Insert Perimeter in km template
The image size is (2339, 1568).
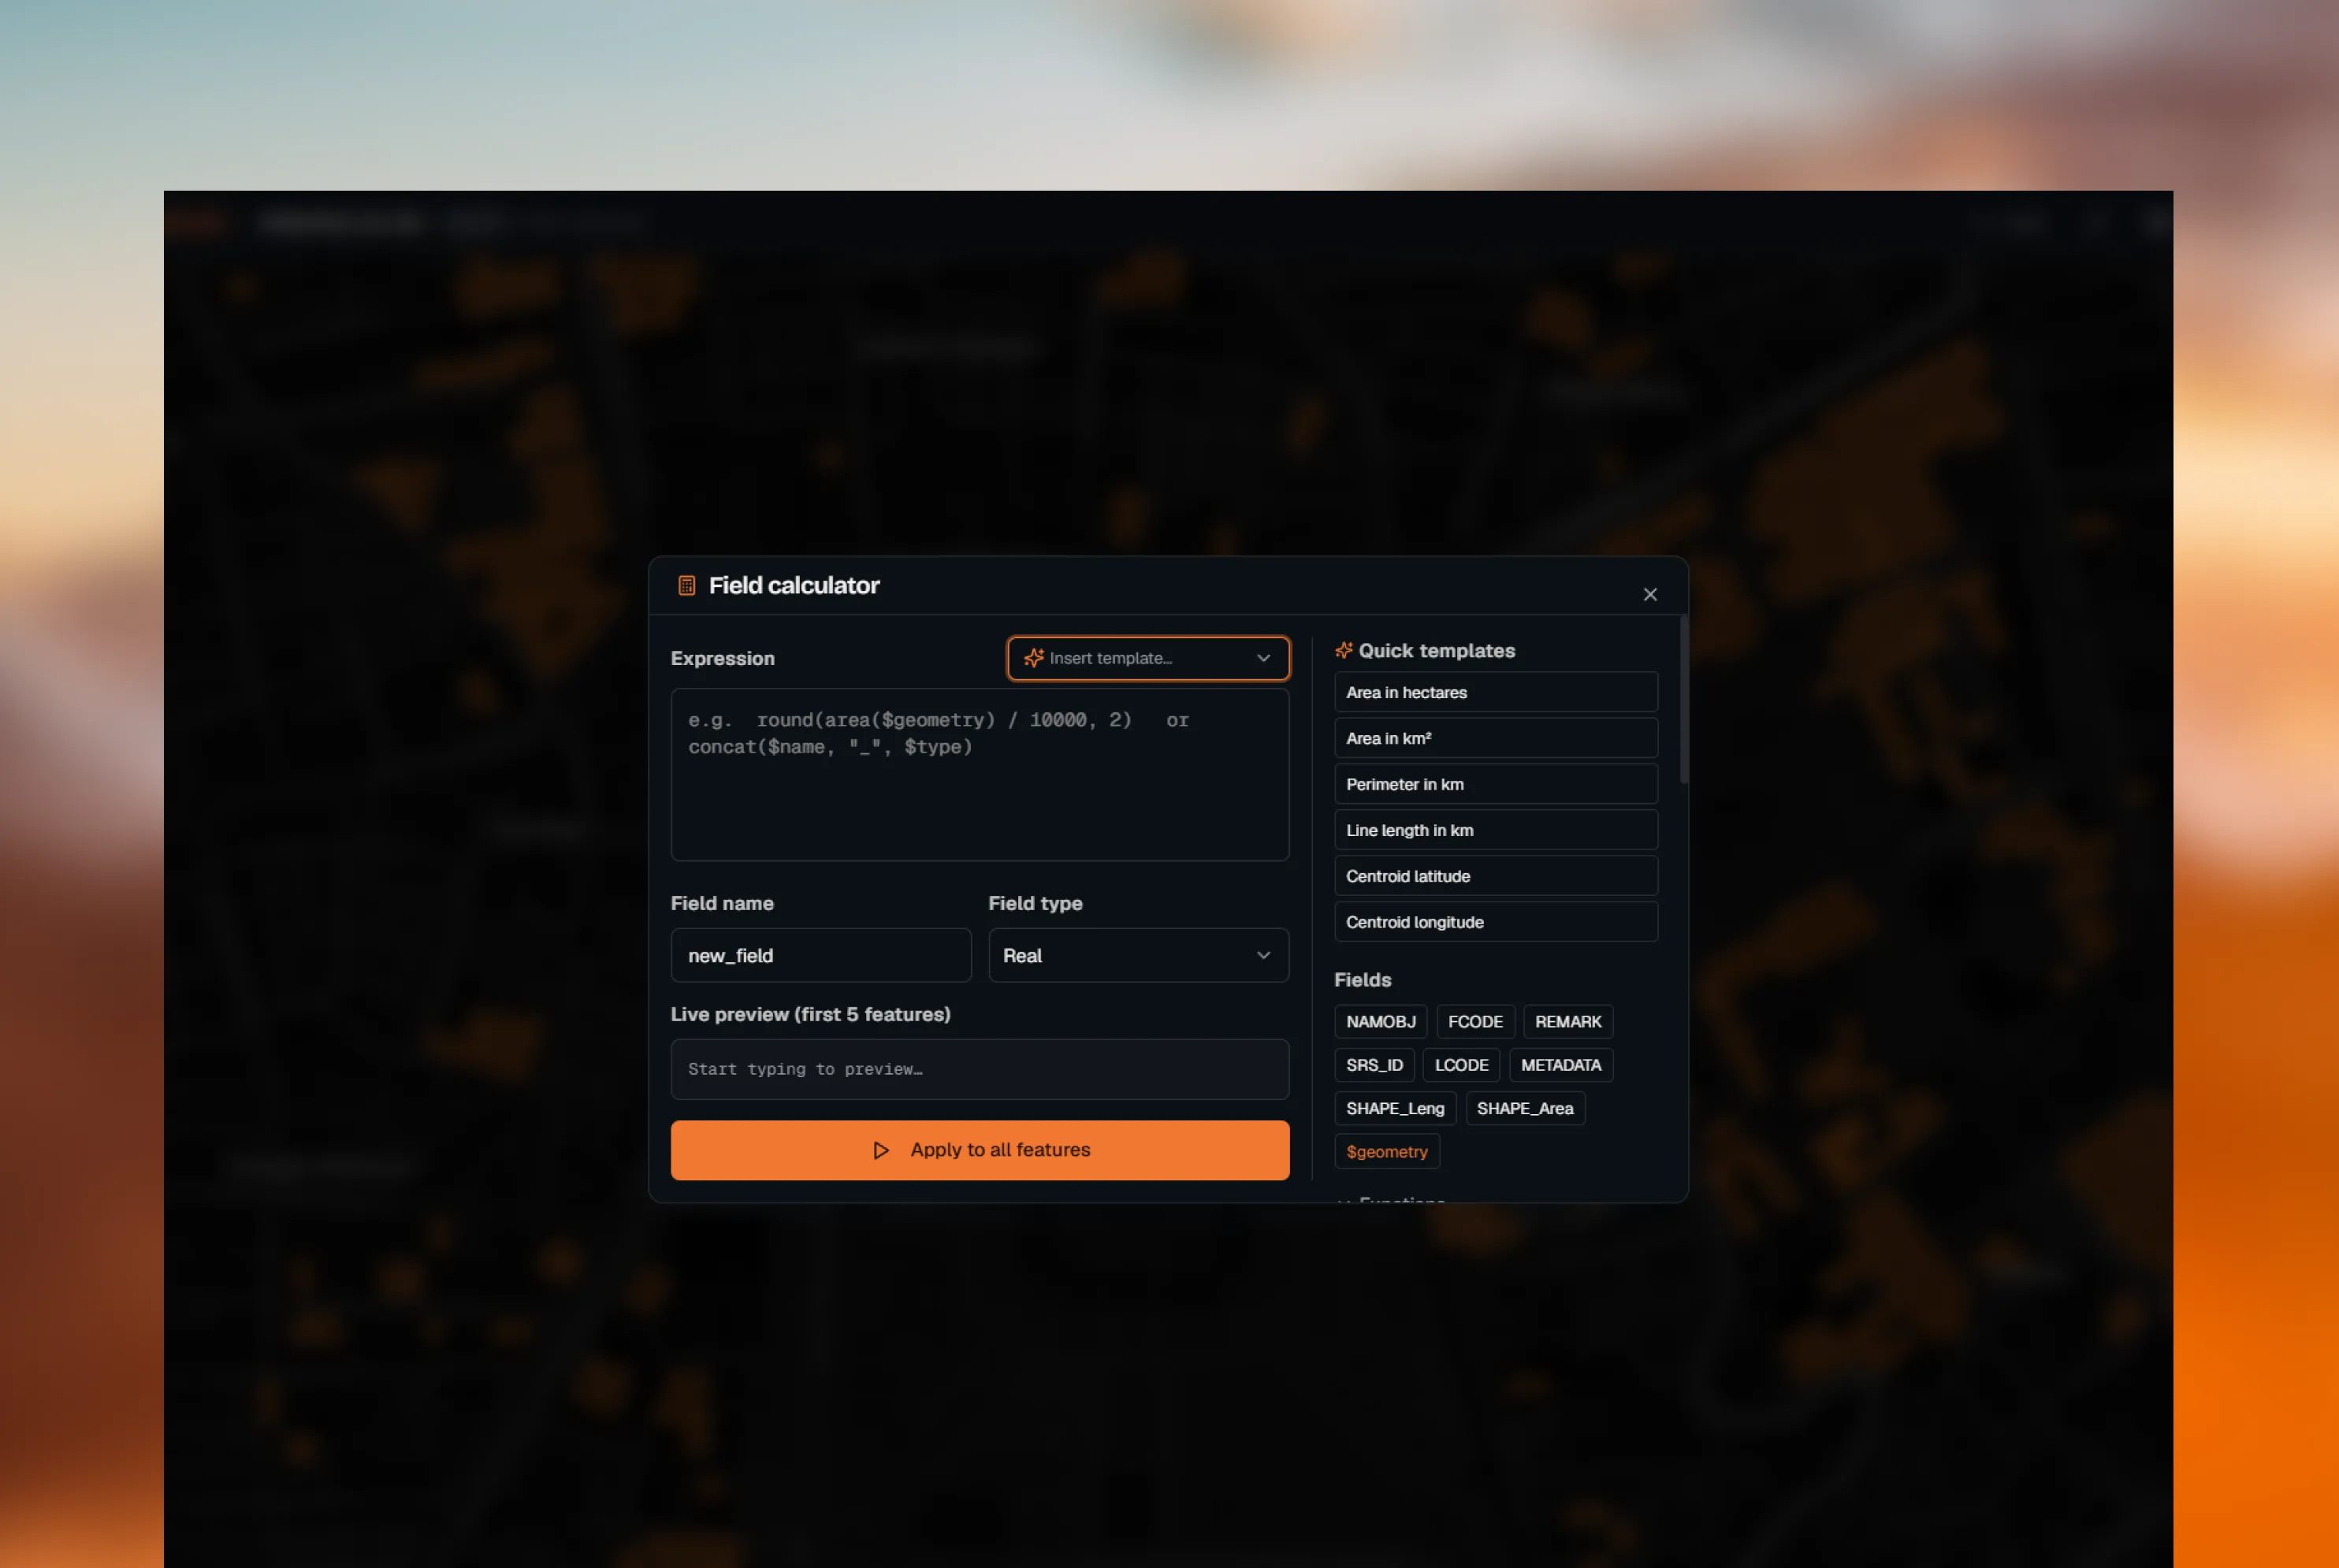click(x=1496, y=784)
